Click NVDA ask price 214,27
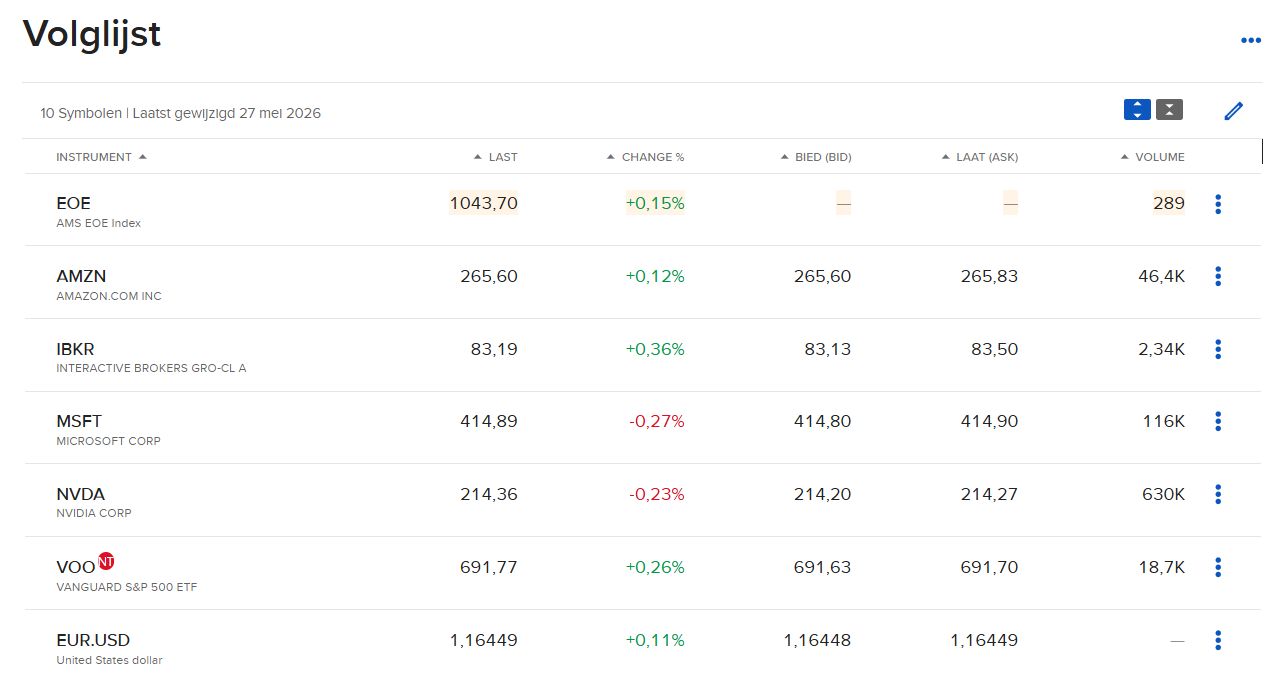This screenshot has width=1280, height=678. coord(989,494)
